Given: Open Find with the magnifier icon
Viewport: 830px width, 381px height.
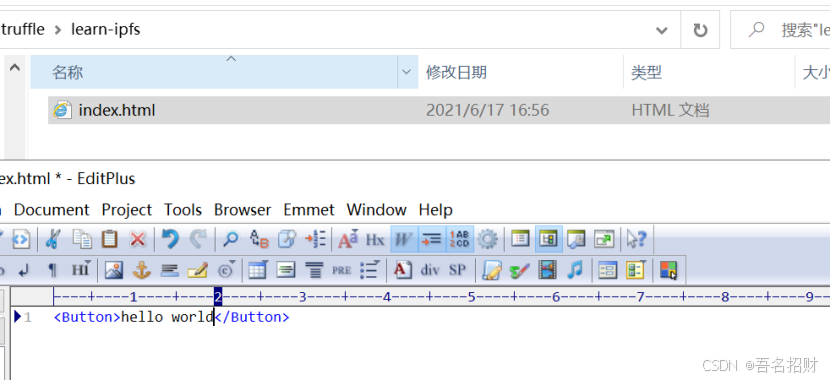Looking at the screenshot, I should 230,240.
